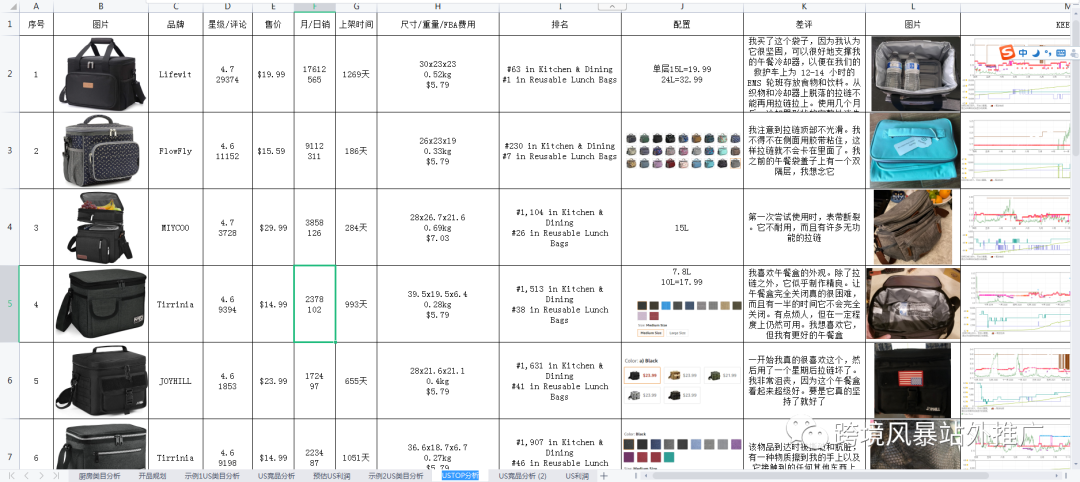
Task: Toggle punctuation mode on the Sogou bar
Action: coord(1046,52)
